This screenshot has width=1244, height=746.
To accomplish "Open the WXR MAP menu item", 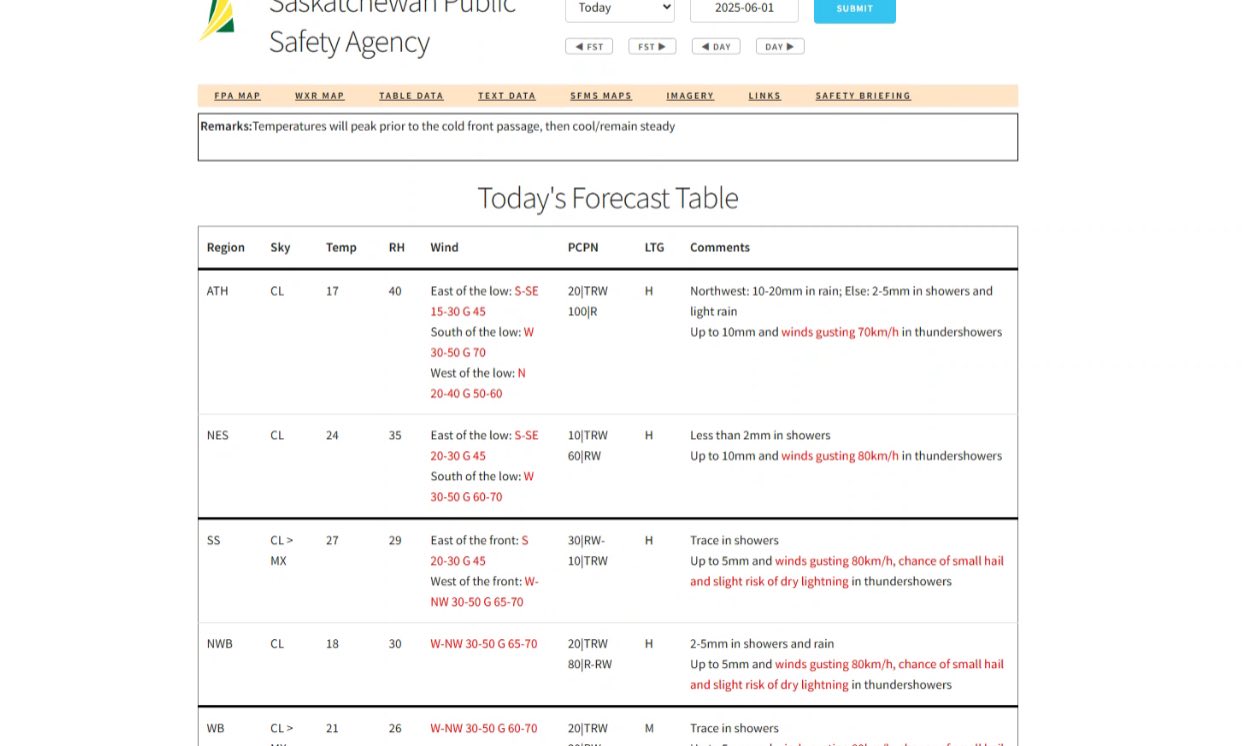I will (x=320, y=96).
